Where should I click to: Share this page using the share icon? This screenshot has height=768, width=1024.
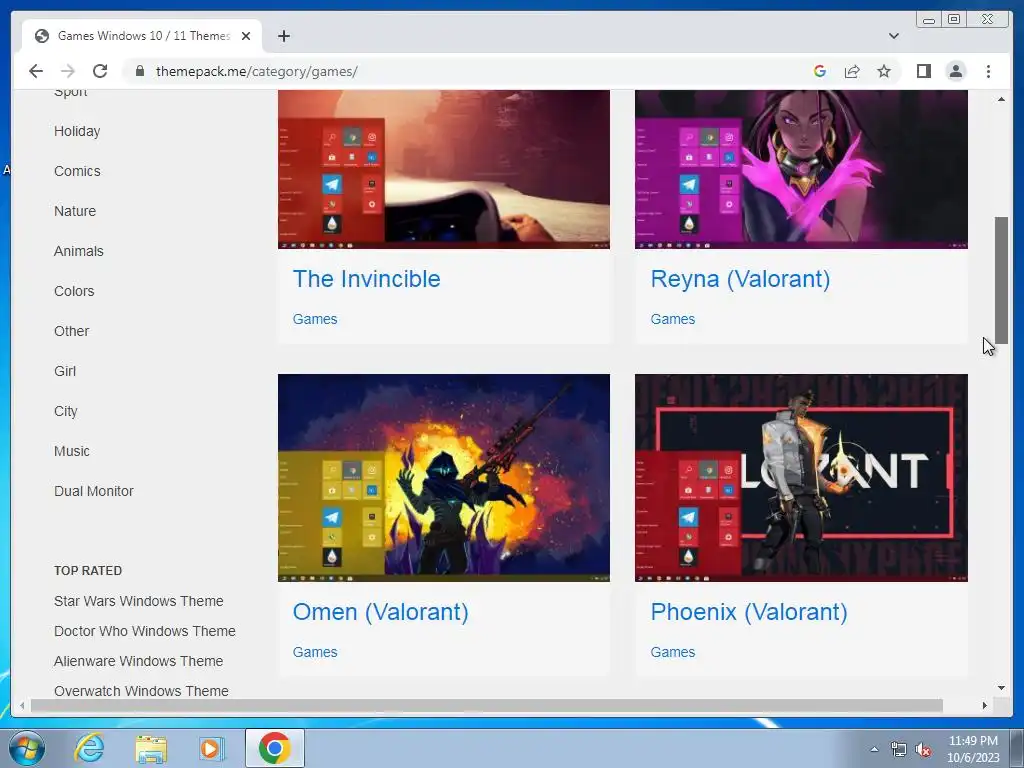(x=852, y=71)
